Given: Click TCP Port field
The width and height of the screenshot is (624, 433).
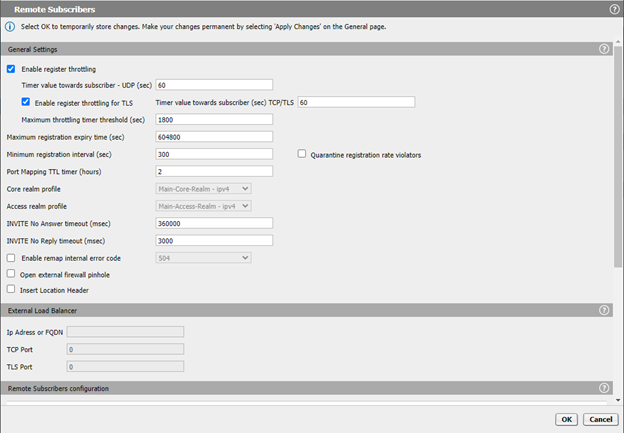Looking at the screenshot, I should (x=125, y=349).
